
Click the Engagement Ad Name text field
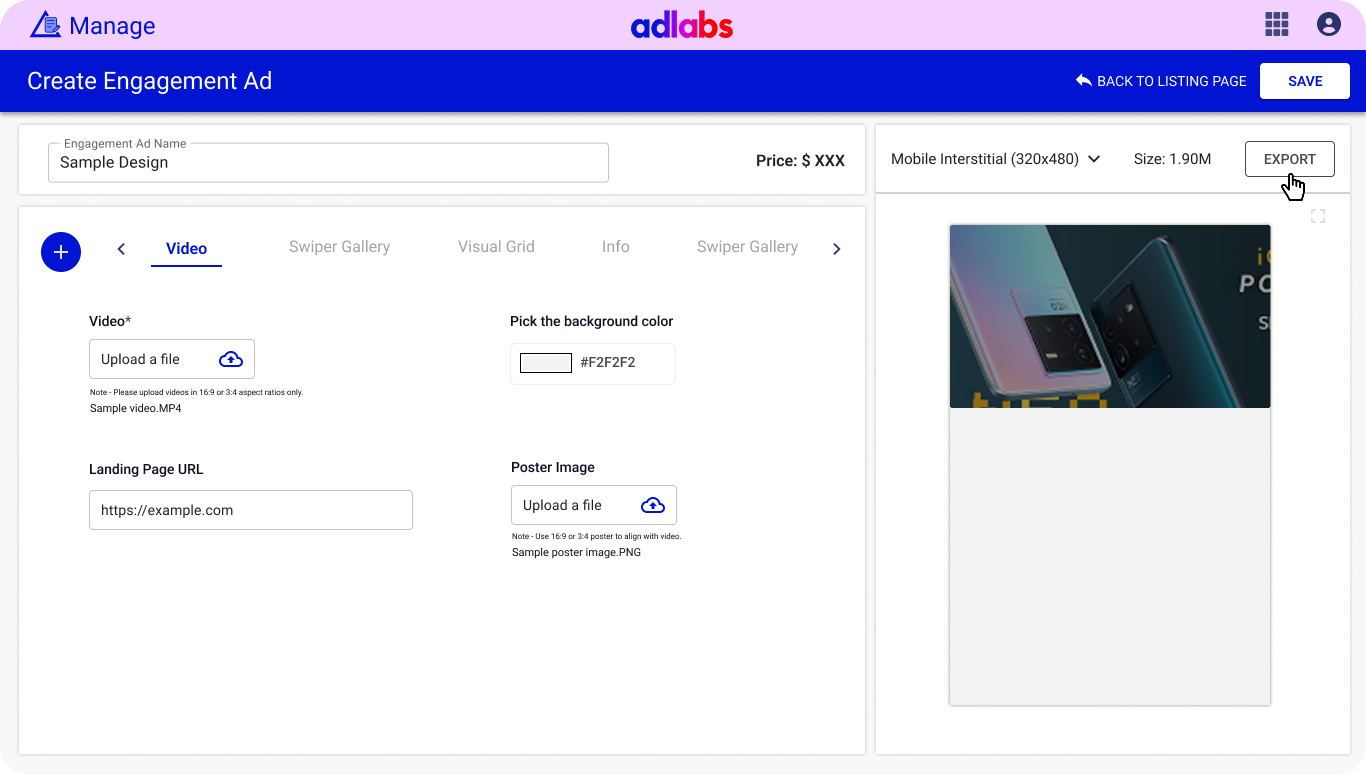tap(328, 163)
